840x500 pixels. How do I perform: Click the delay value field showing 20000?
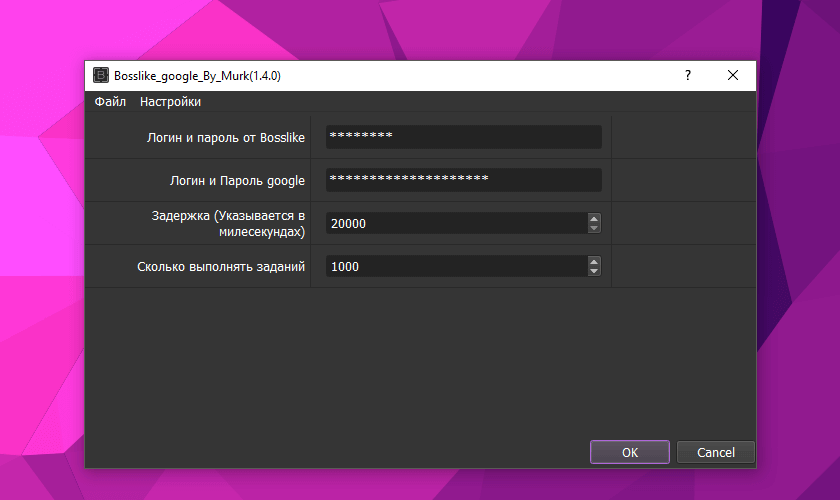click(x=456, y=223)
